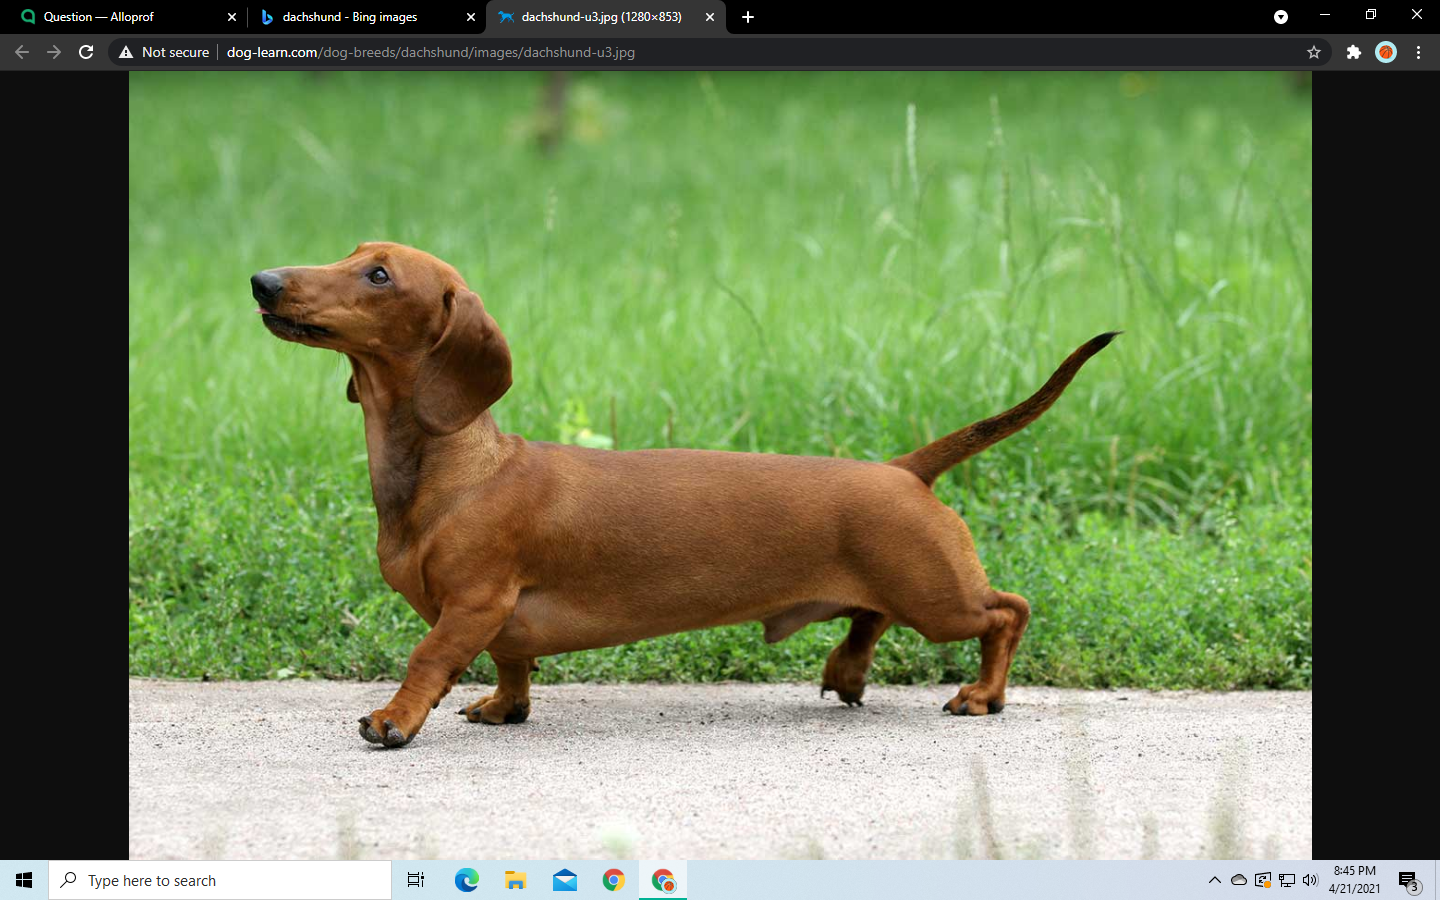
Task: Reload the dachshund image page
Action: point(86,52)
